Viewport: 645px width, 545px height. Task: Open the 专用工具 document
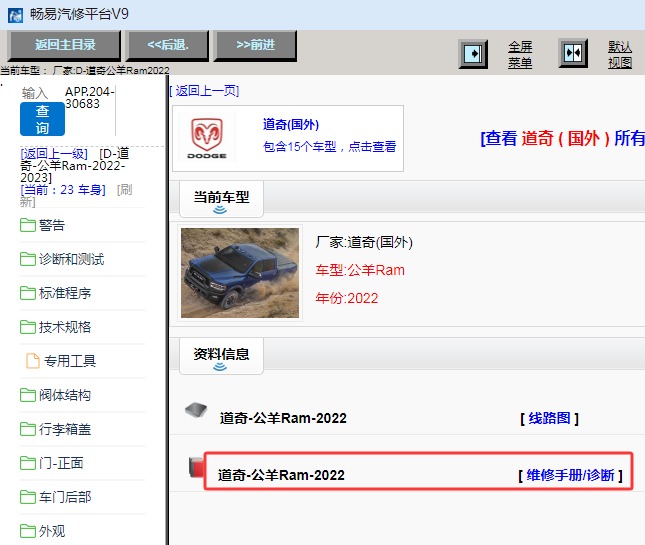[x=70, y=361]
